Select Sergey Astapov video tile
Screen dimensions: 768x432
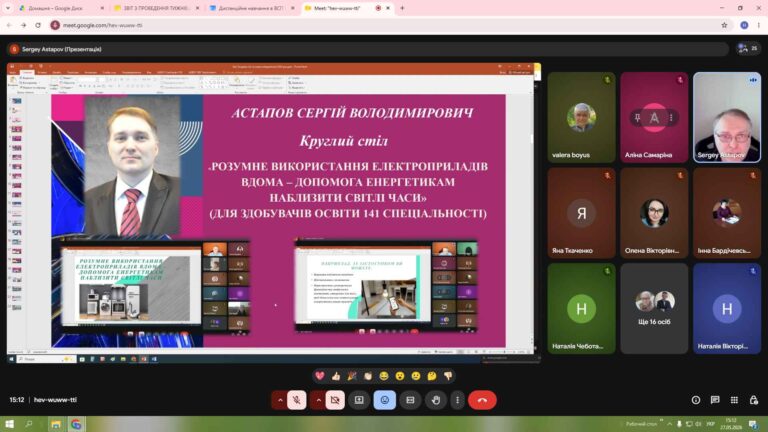pos(727,118)
